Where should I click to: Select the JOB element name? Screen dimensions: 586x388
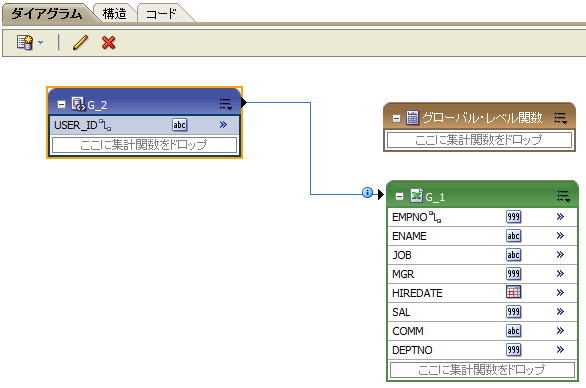point(402,255)
